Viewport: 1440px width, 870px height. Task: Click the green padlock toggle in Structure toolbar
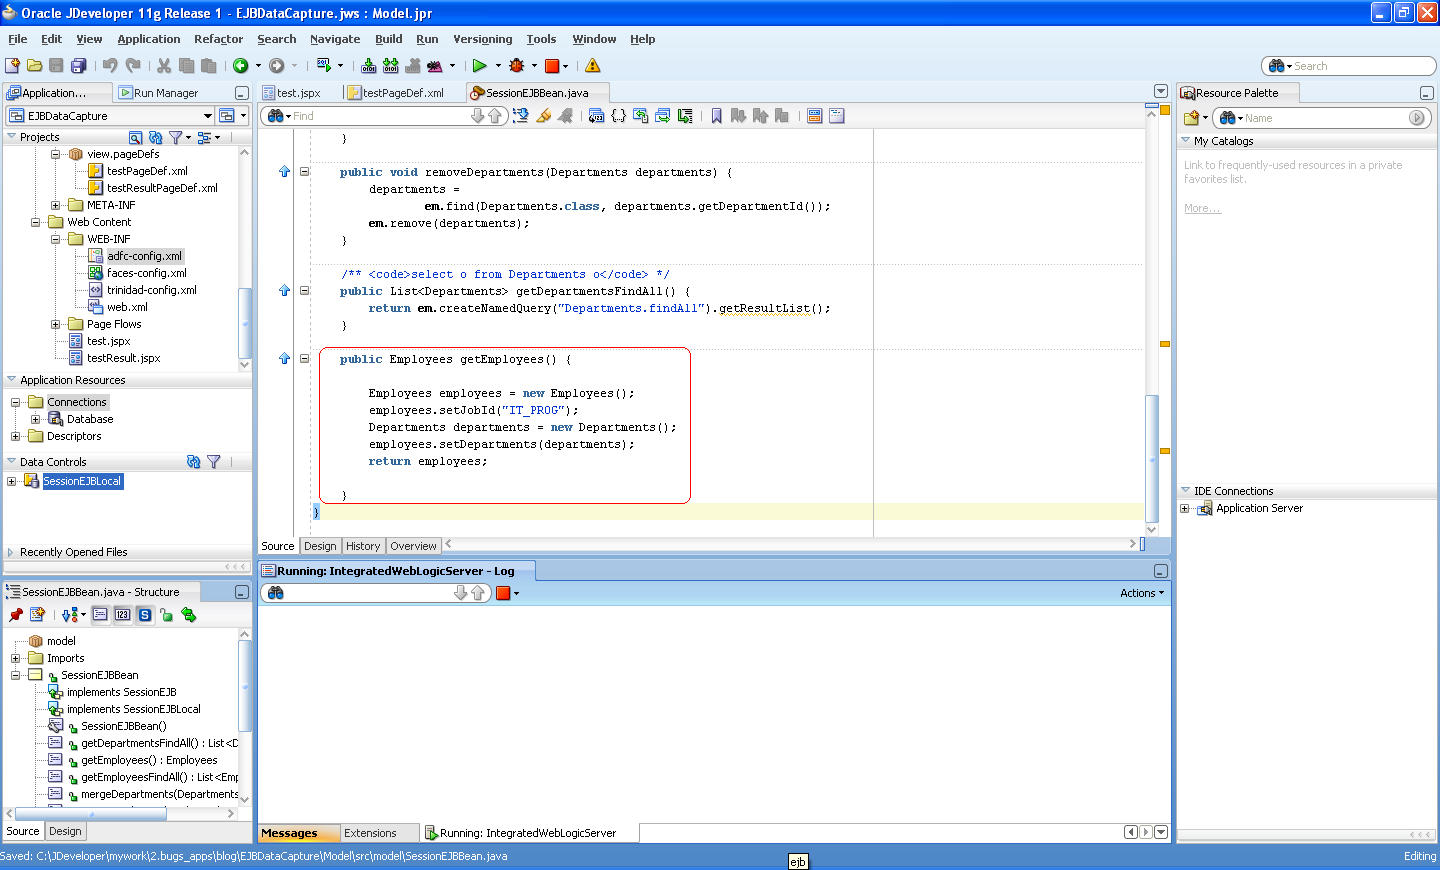[x=166, y=615]
